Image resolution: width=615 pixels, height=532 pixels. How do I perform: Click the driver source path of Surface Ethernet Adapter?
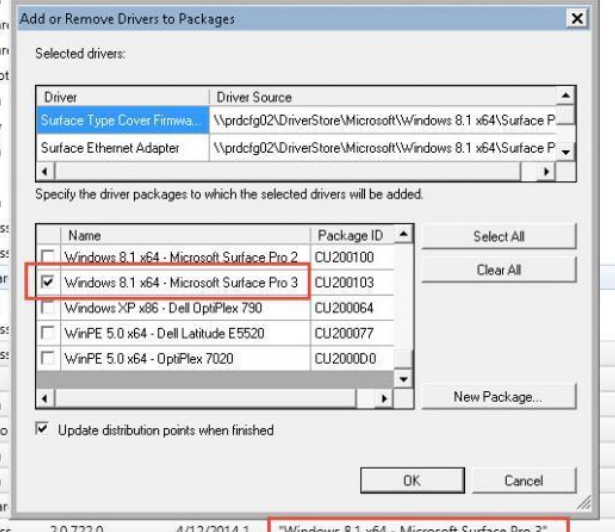coord(384,148)
